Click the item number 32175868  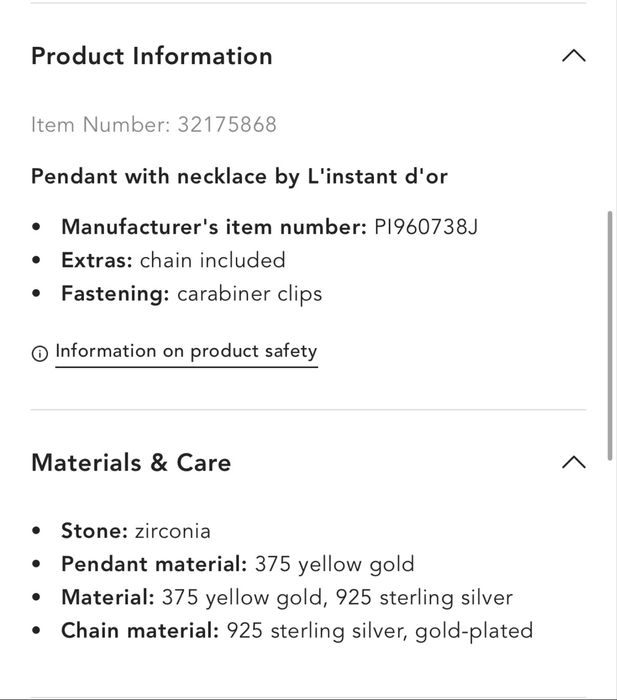pos(227,125)
